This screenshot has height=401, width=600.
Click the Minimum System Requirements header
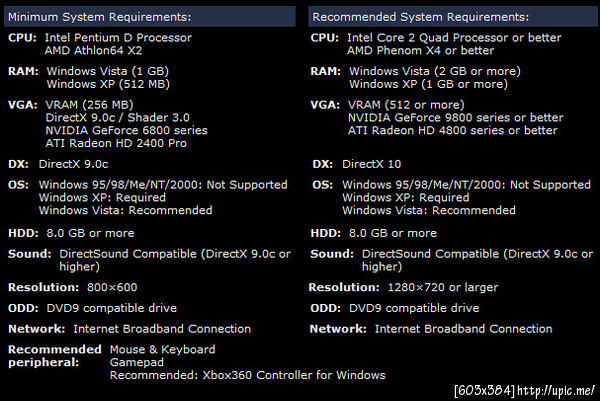click(x=150, y=17)
